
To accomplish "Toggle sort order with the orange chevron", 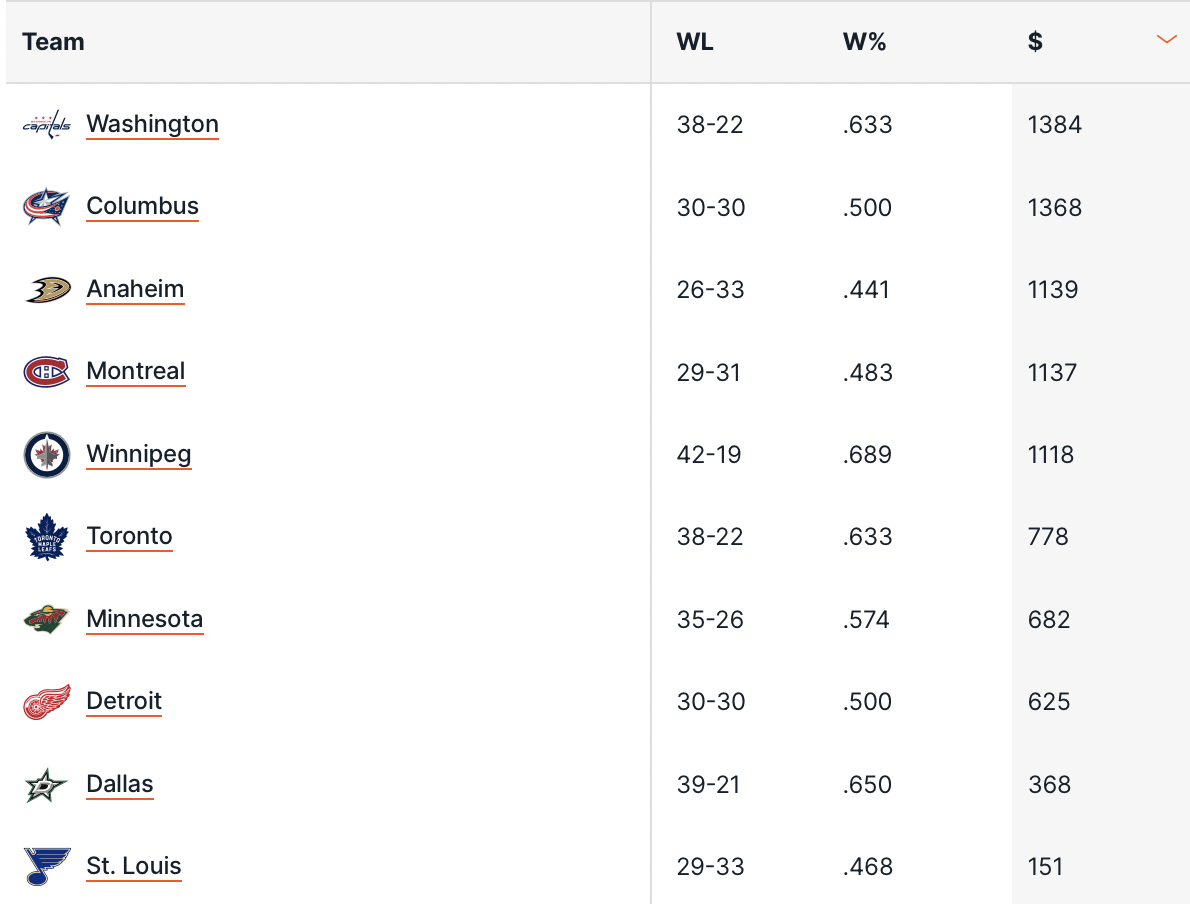I will 1166,40.
